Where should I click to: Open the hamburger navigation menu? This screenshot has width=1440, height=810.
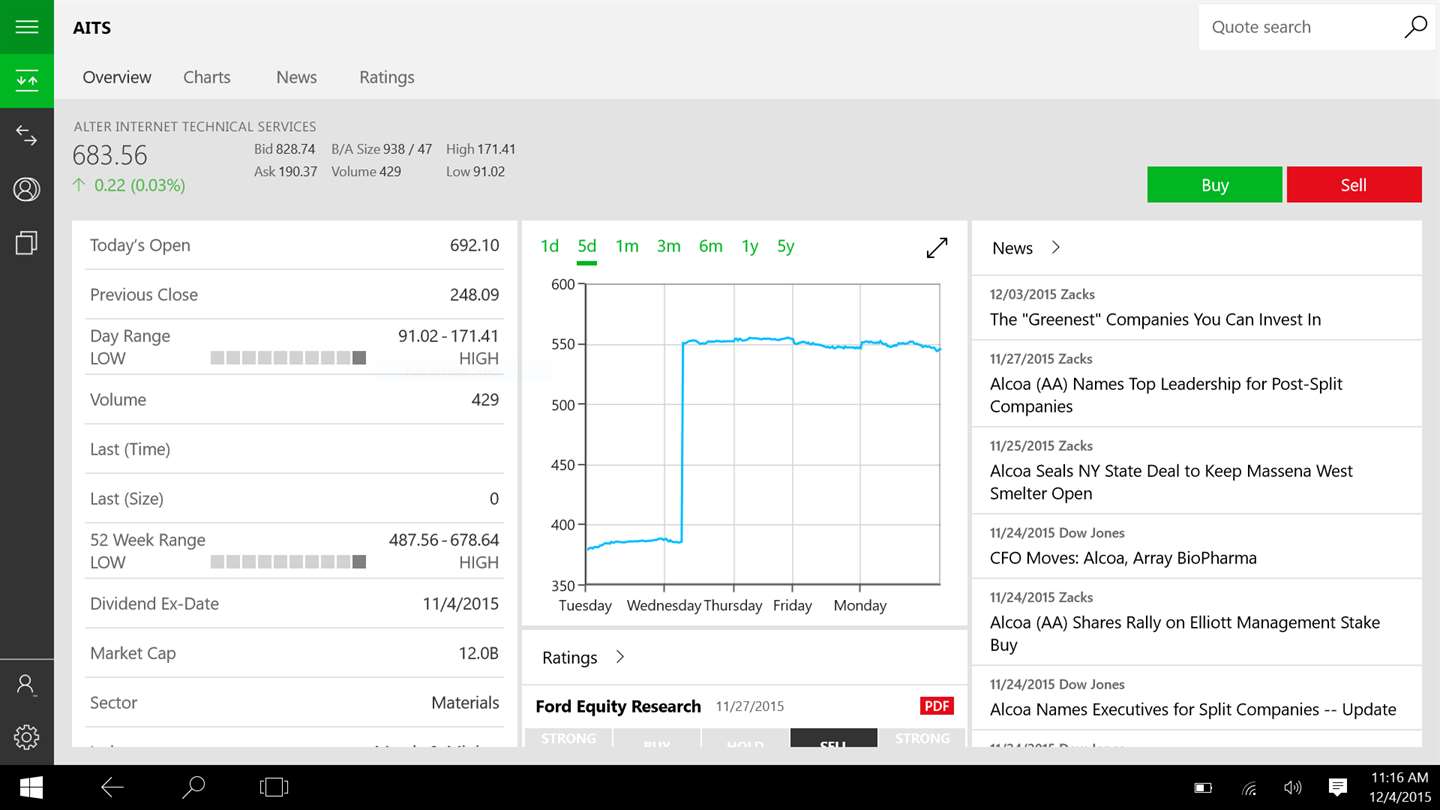pyautogui.click(x=27, y=27)
